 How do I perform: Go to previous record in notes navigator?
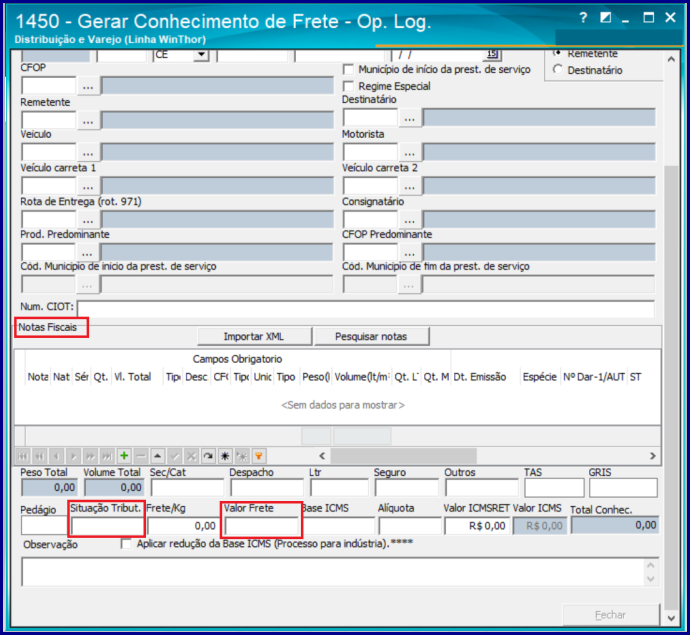pos(56,456)
